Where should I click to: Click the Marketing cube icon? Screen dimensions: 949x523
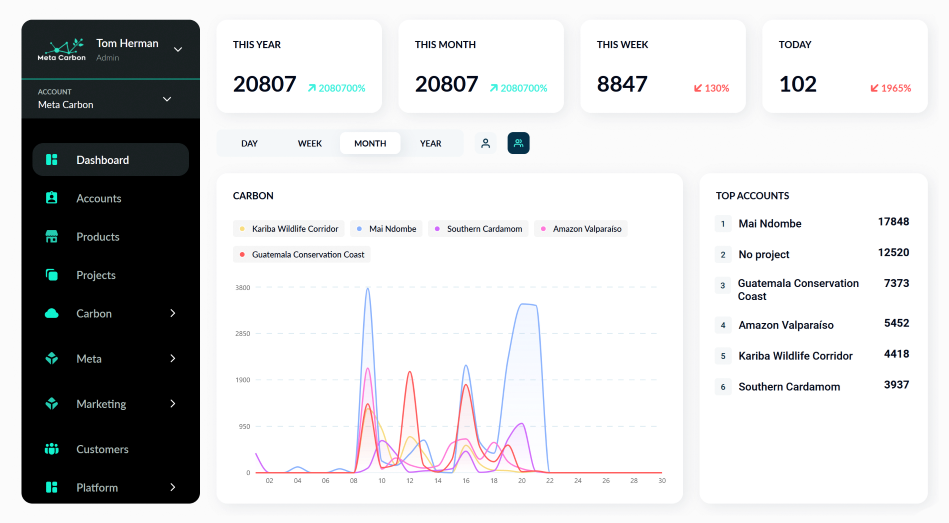pyautogui.click(x=51, y=404)
